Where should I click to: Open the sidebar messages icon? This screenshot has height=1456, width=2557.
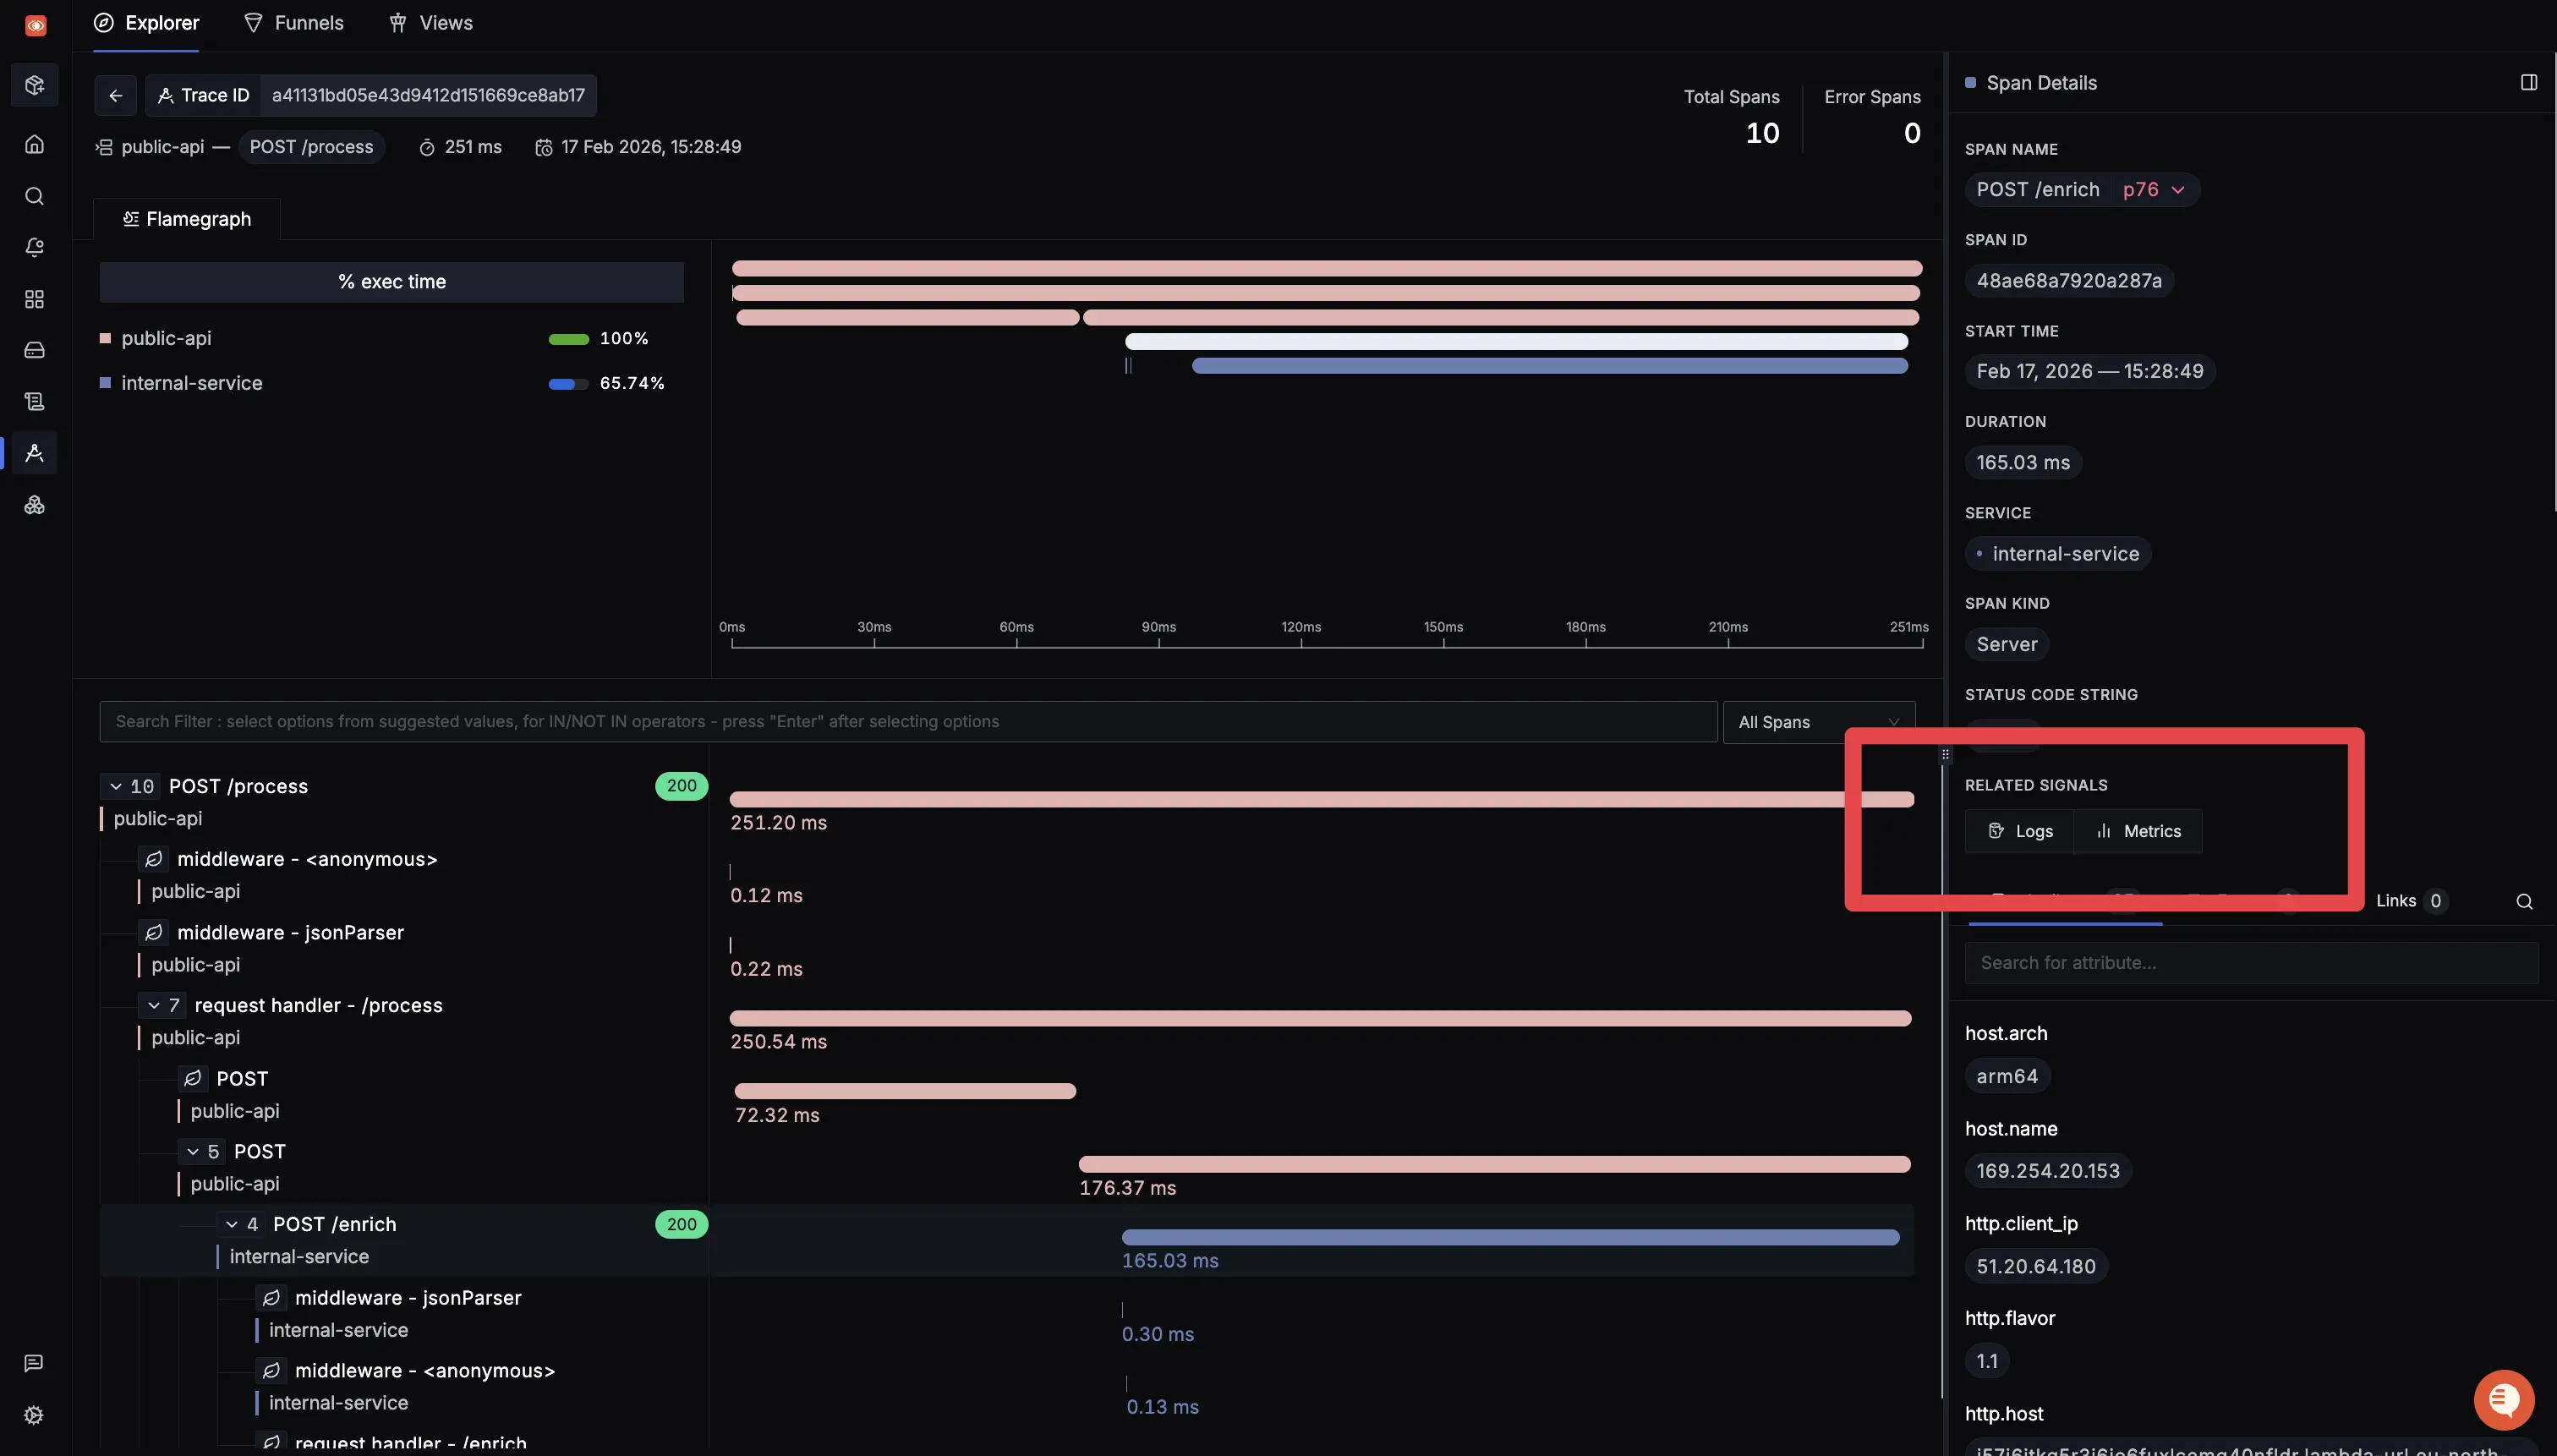tap(34, 1363)
